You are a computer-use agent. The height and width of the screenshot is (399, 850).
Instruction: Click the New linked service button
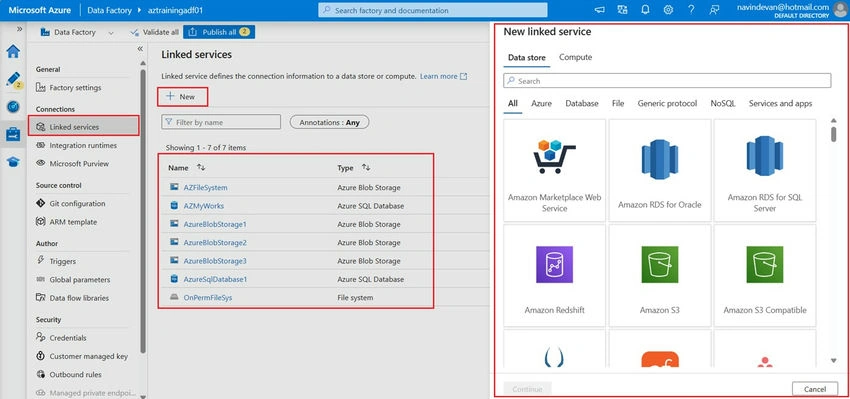(182, 96)
